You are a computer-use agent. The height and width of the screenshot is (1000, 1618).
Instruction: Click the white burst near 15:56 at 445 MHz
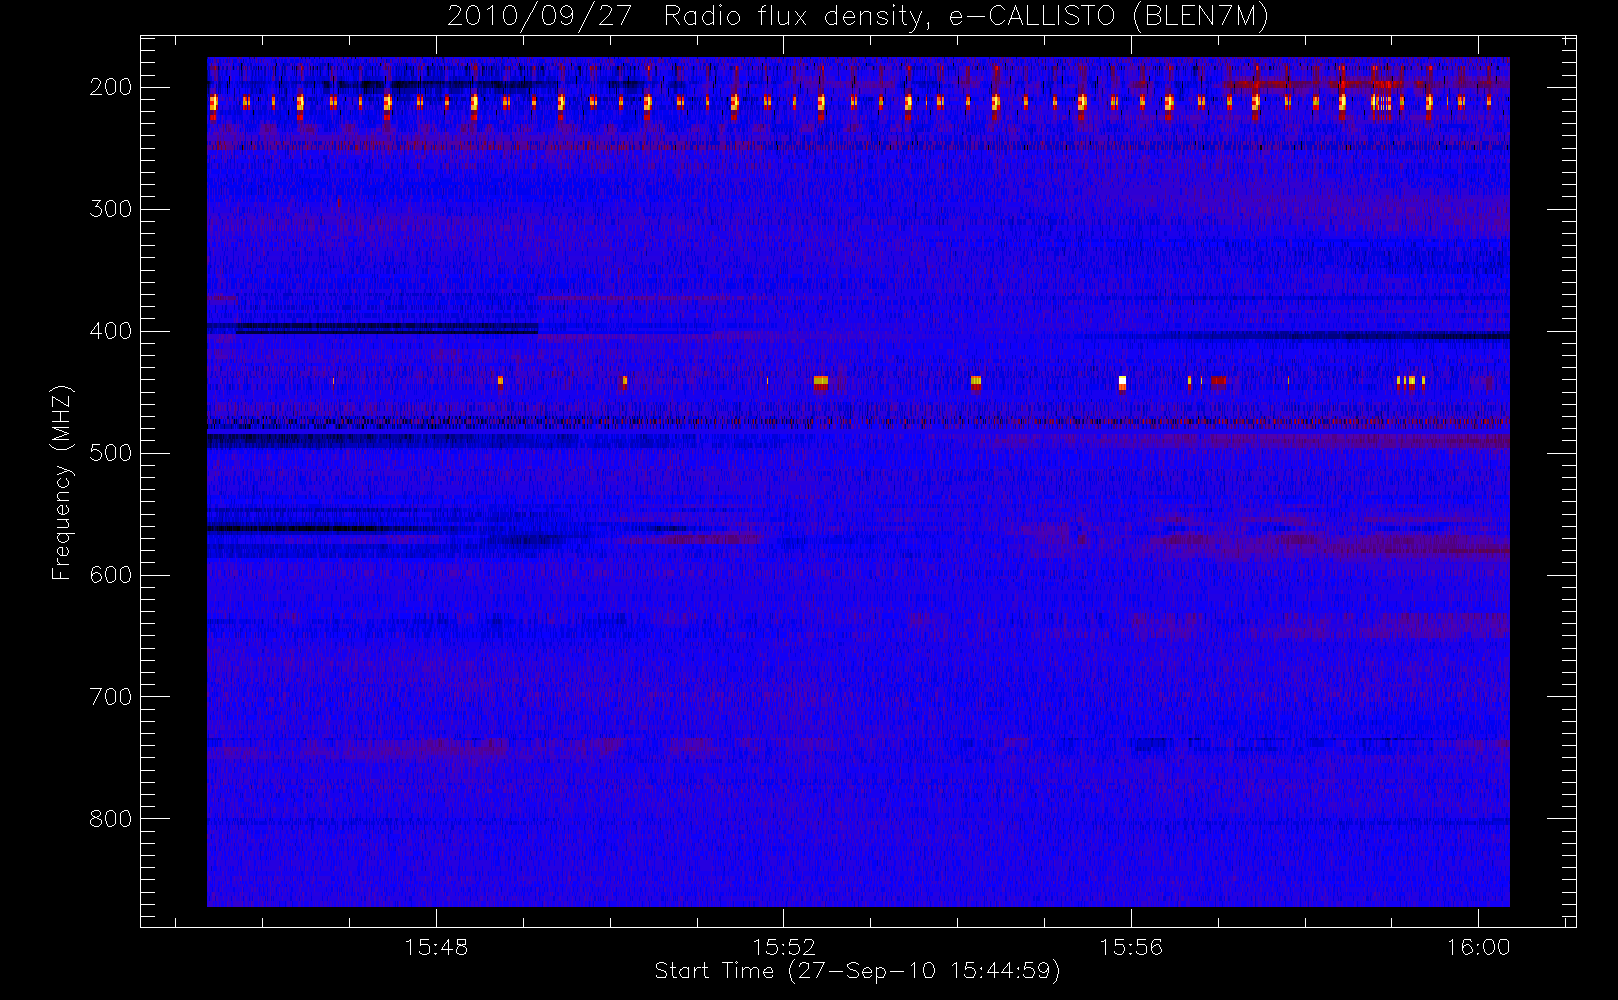coord(1122,381)
